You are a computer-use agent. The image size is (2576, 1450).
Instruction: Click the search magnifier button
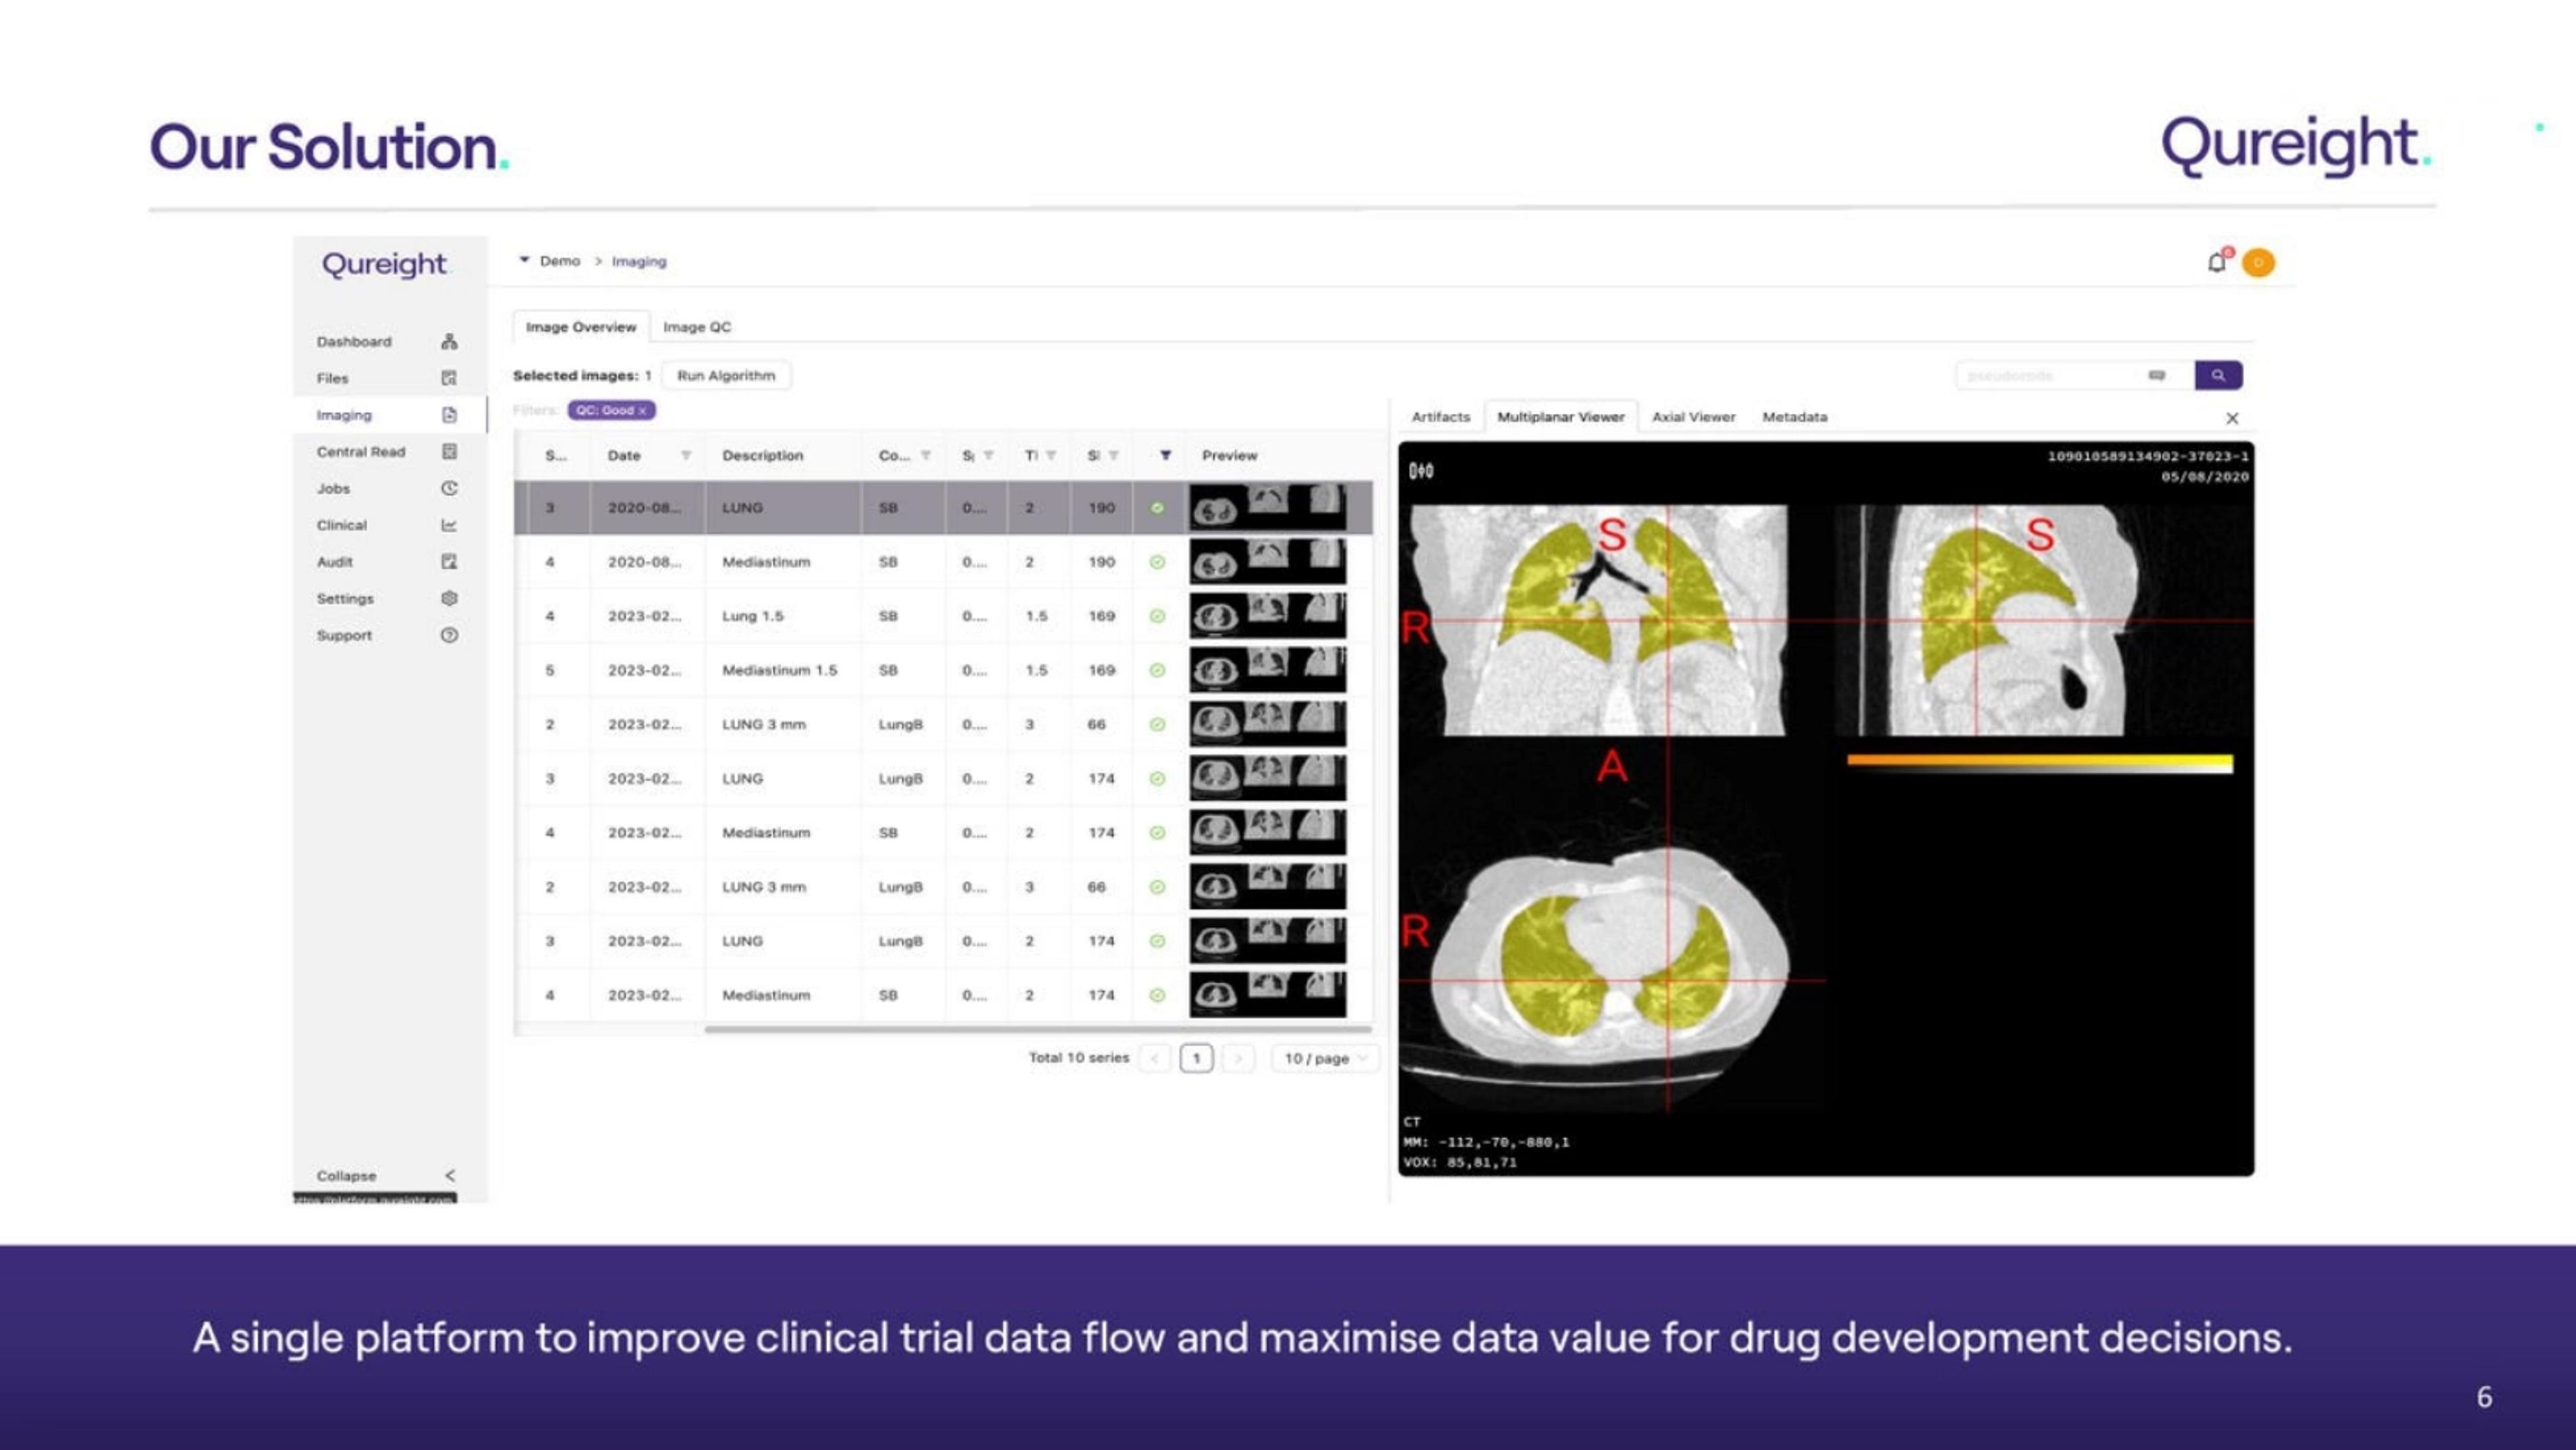[2218, 375]
